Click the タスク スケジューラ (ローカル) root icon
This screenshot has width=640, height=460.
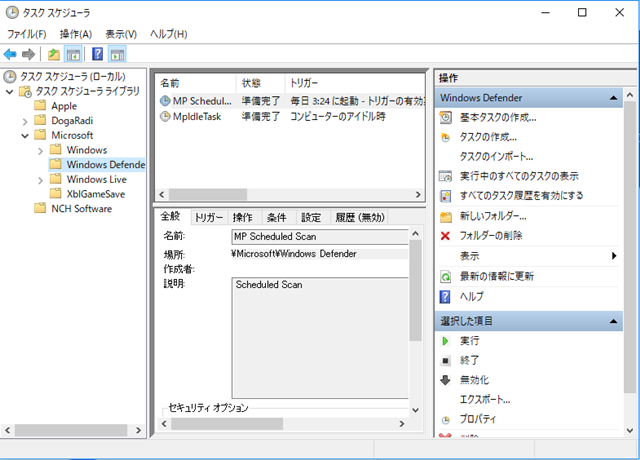pos(10,76)
